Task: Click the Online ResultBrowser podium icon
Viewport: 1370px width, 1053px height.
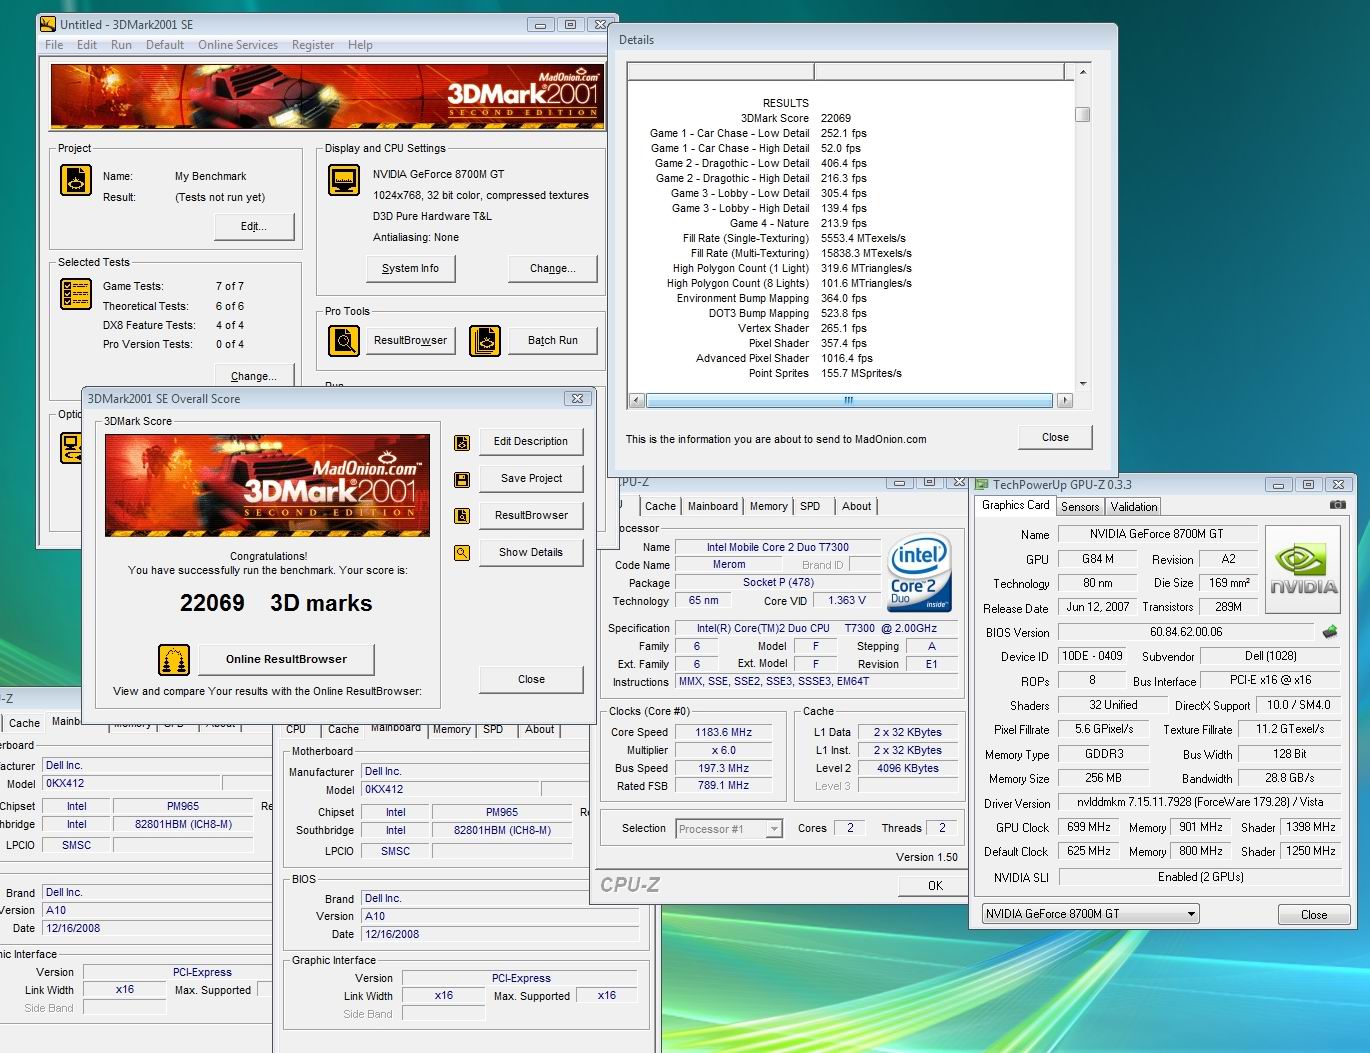Action: (x=174, y=660)
